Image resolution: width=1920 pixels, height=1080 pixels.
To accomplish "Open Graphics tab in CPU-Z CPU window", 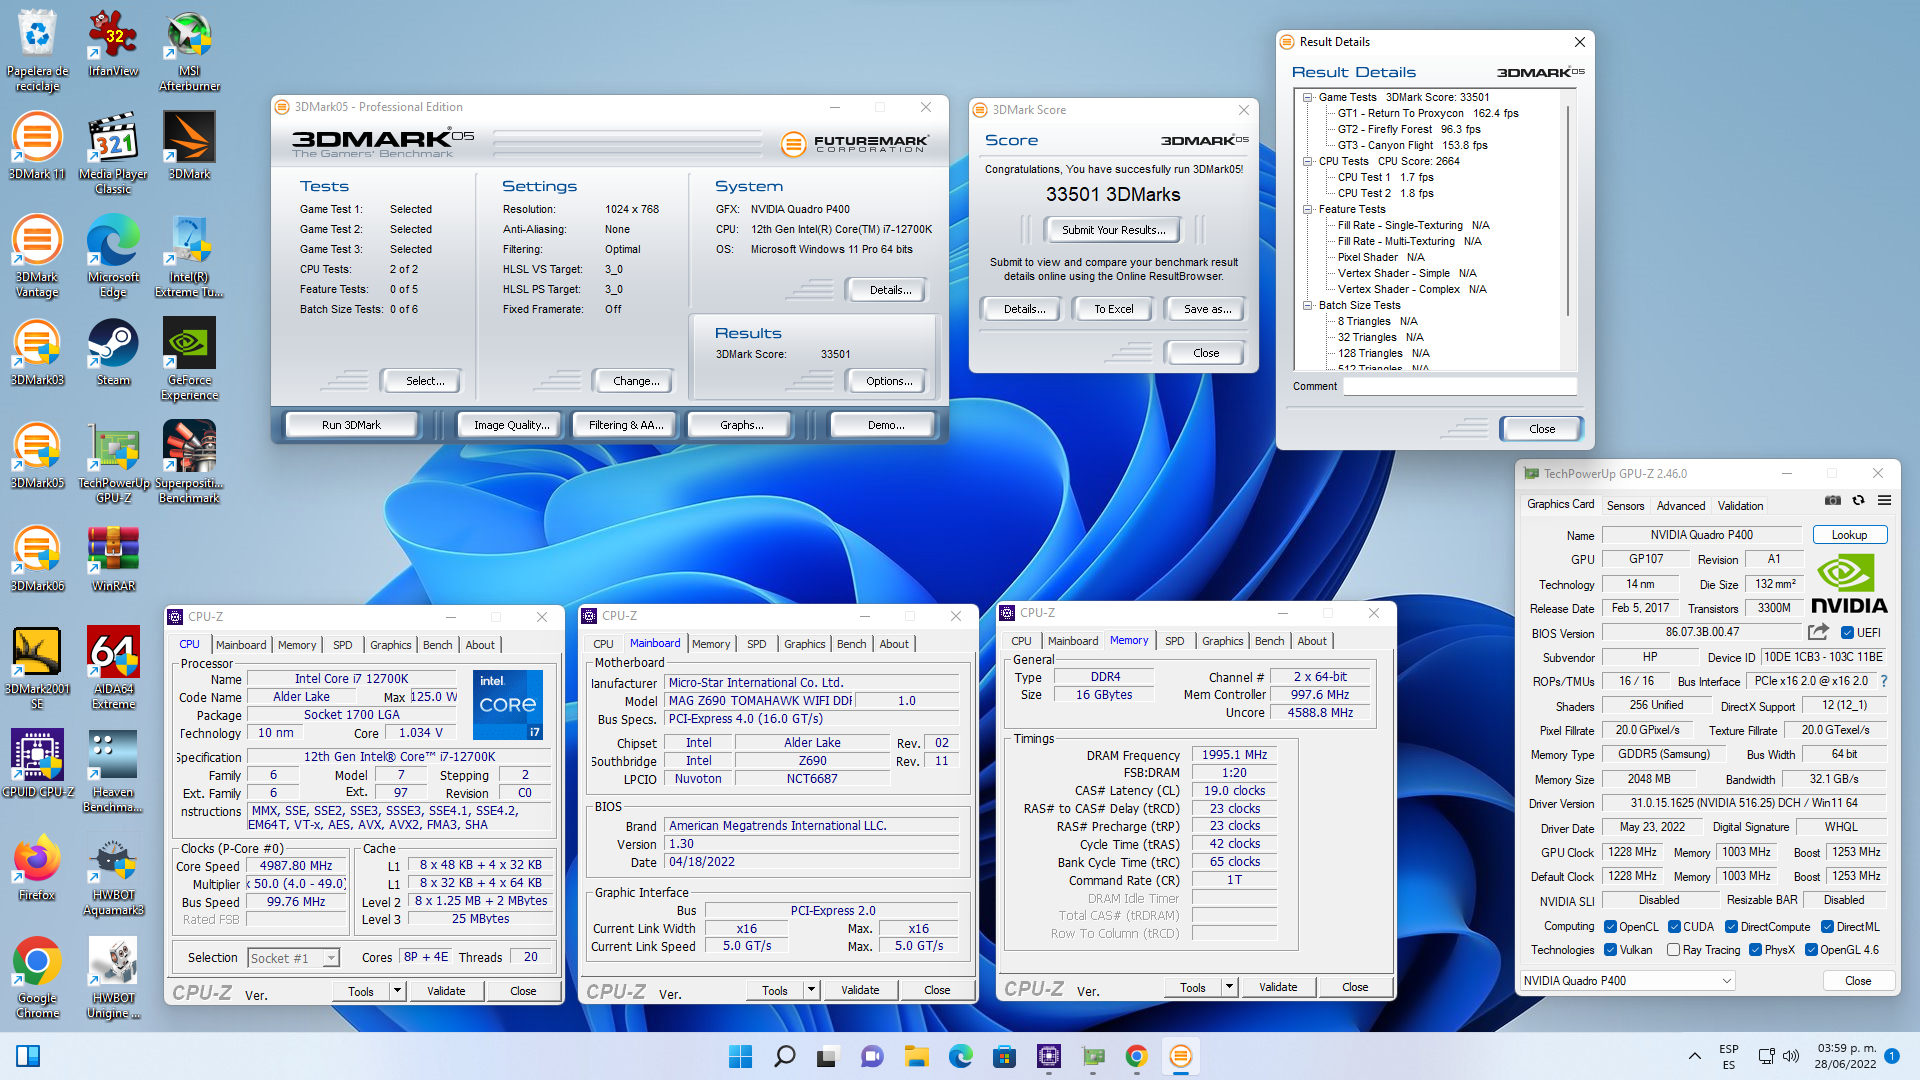I will point(390,645).
